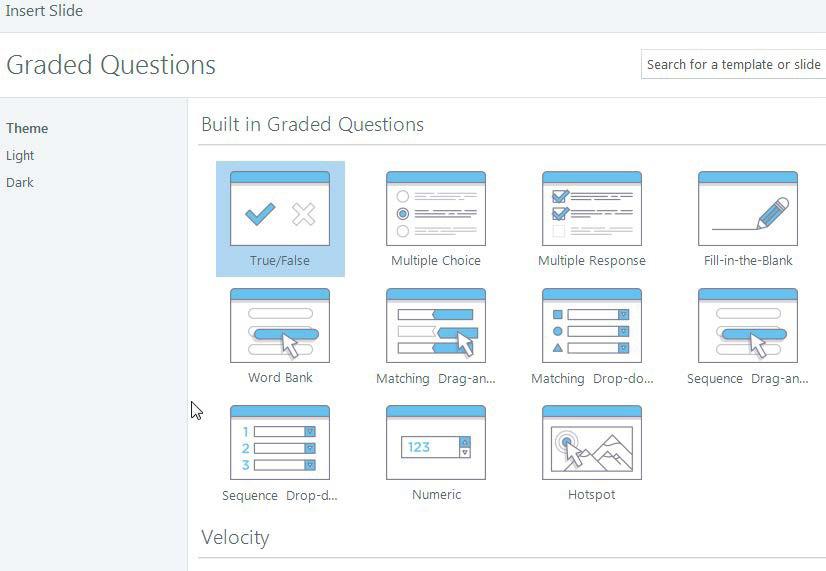Select the Fill-in-the-Blank pencil icon
826x571 pixels.
coord(748,209)
